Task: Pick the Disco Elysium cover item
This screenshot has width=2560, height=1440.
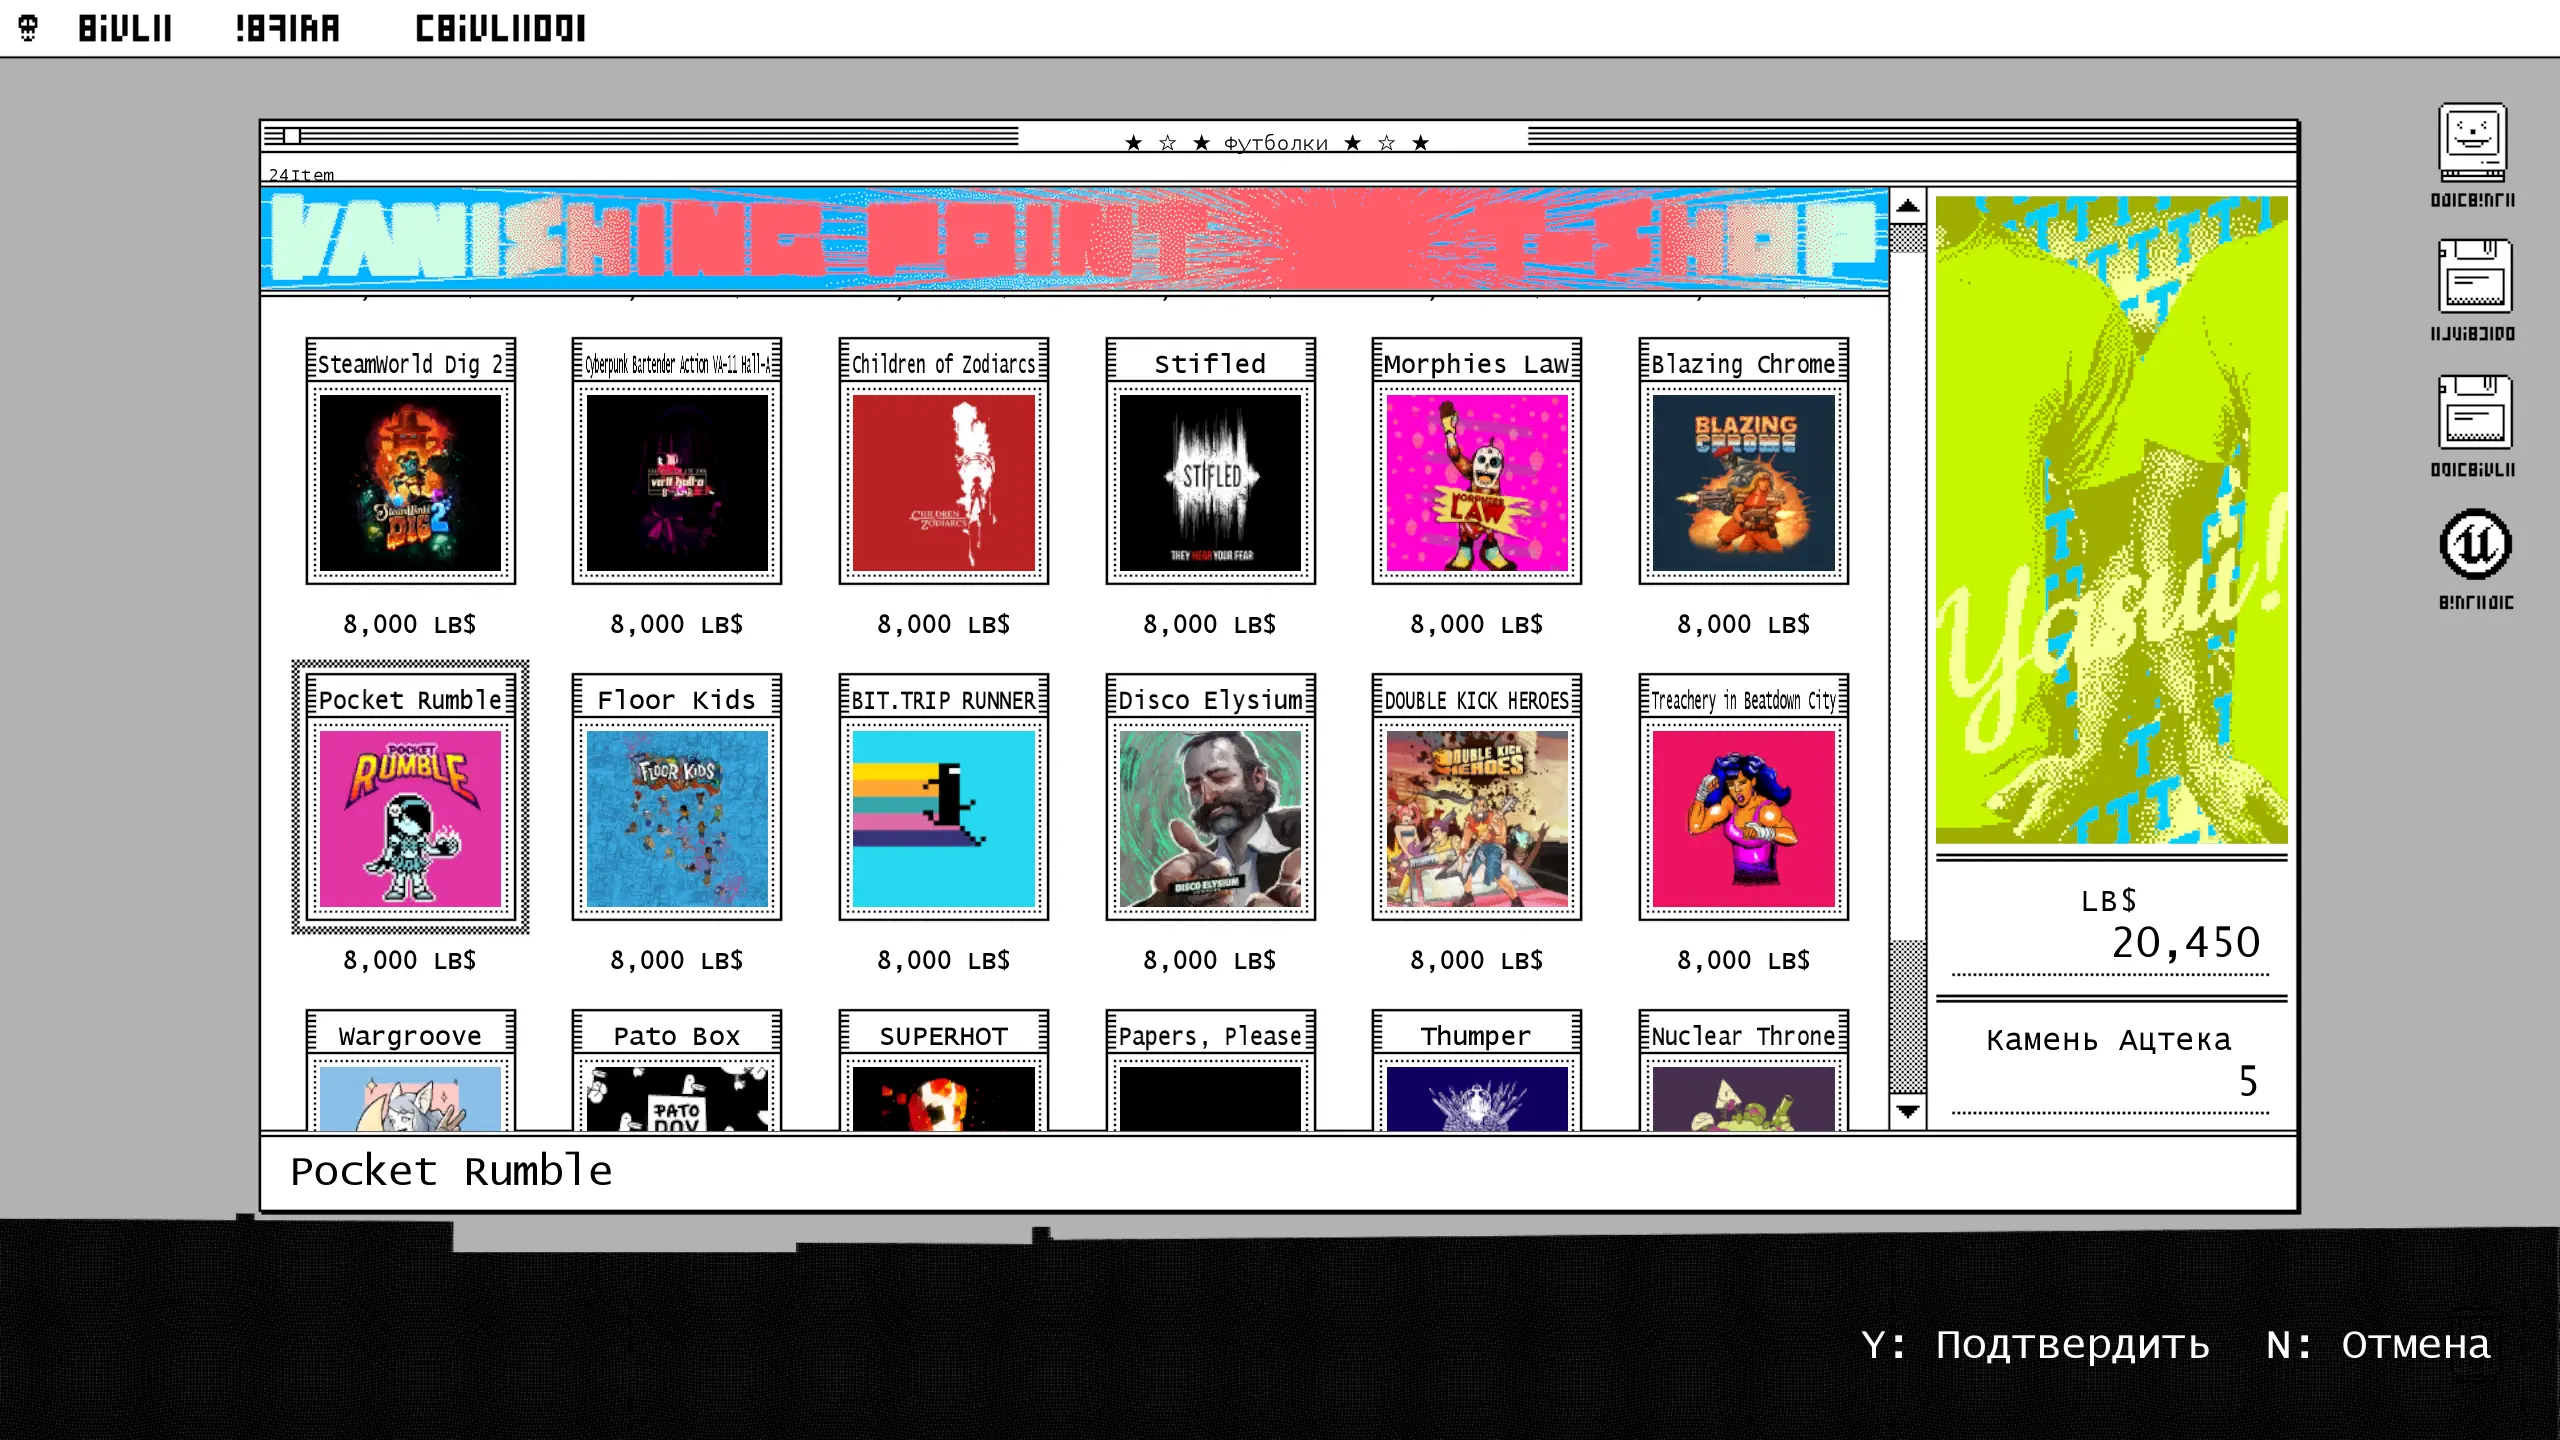Action: pos(1210,818)
